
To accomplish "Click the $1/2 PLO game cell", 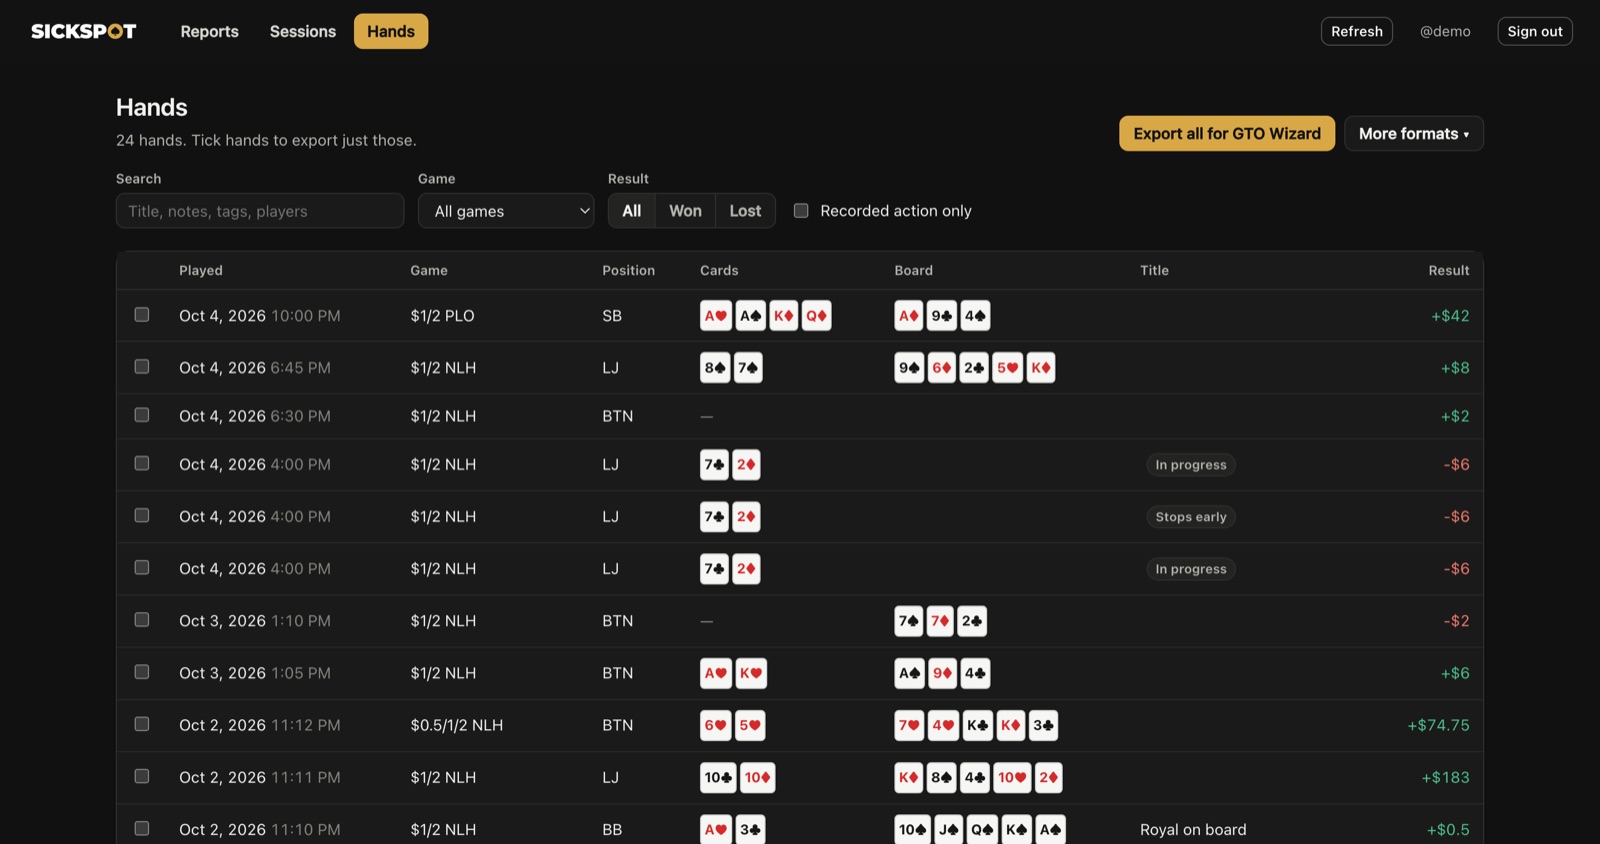I will point(442,316).
